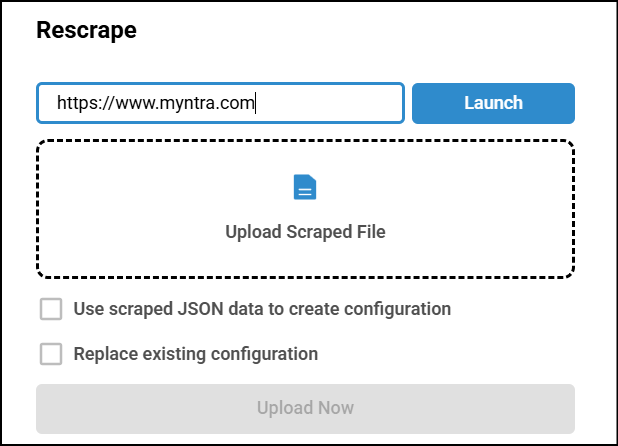Toggle the square box beside 'Use scraped JSON'
Screen dimensions: 618x446
(51, 309)
